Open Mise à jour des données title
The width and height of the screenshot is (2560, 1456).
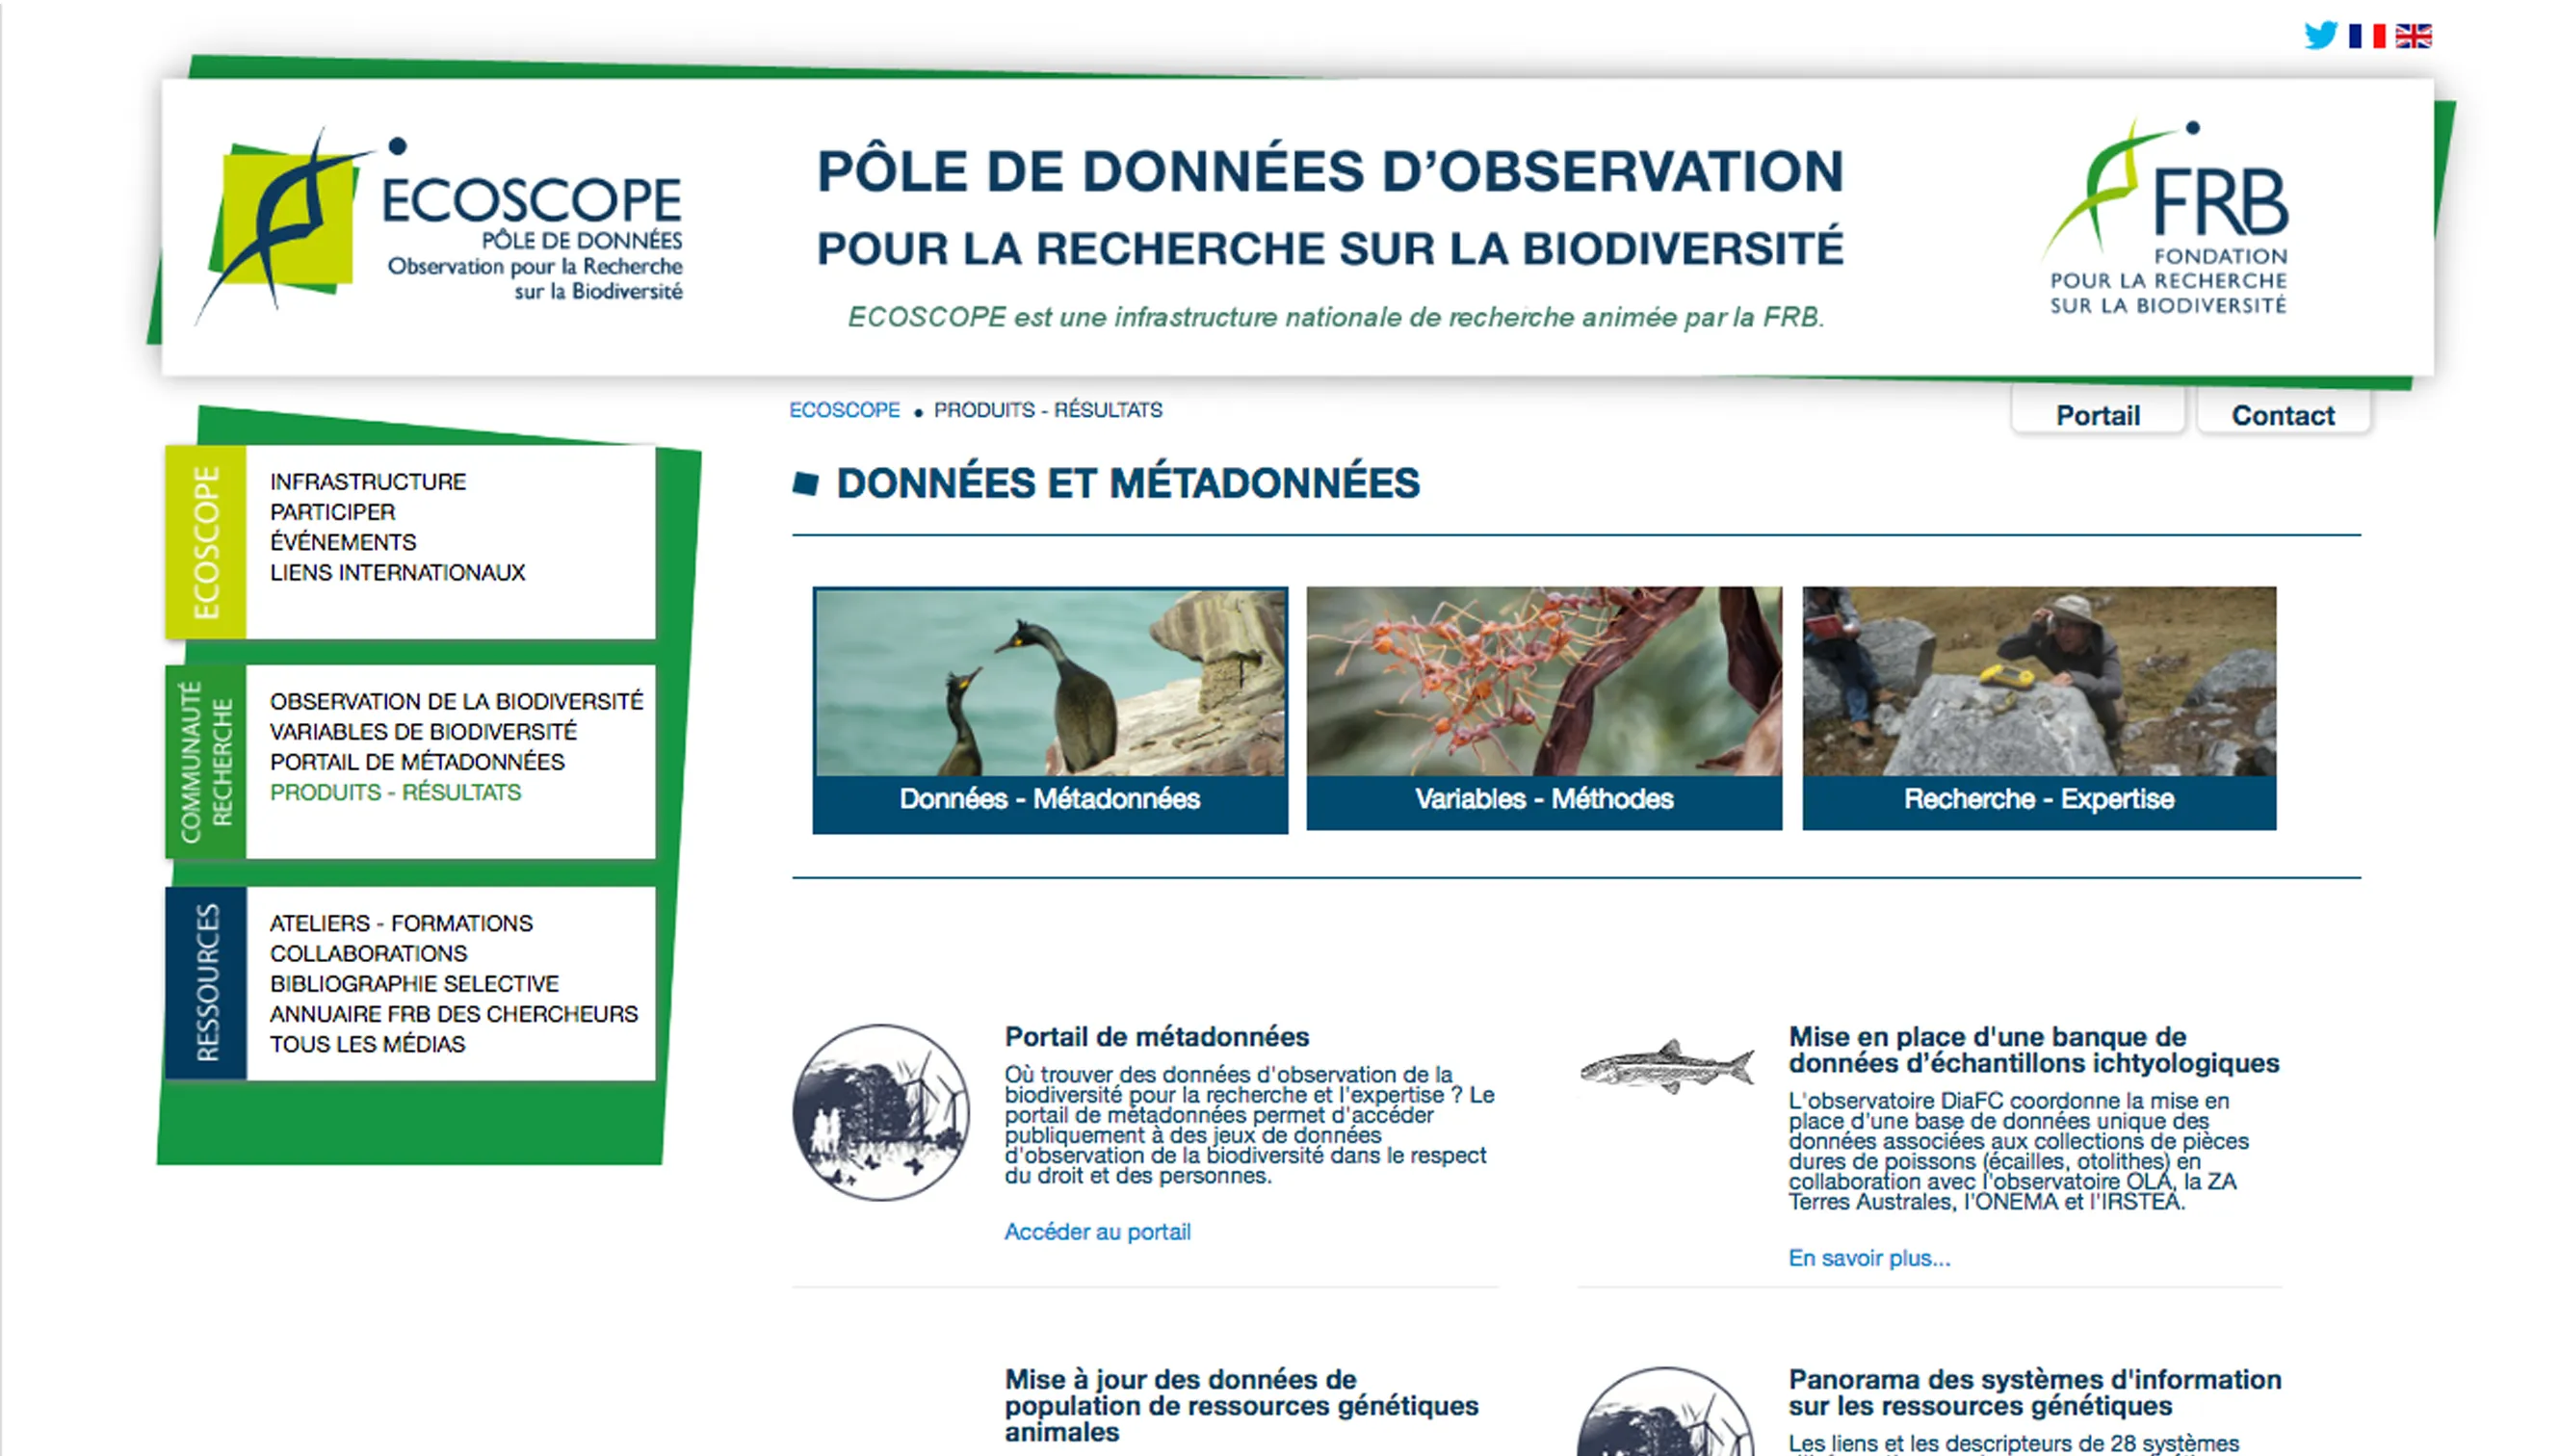pyautogui.click(x=1241, y=1406)
